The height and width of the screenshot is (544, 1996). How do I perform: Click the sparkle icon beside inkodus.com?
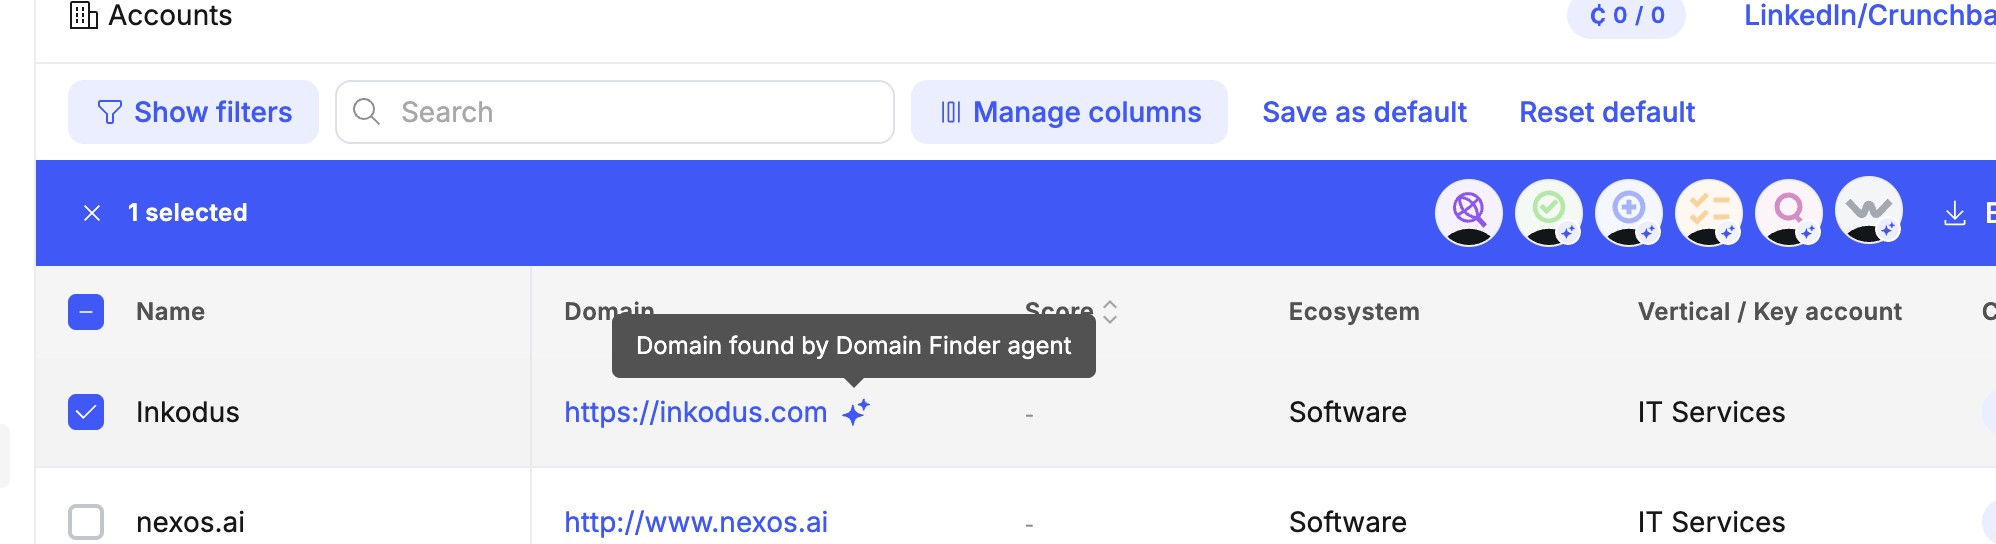point(855,412)
